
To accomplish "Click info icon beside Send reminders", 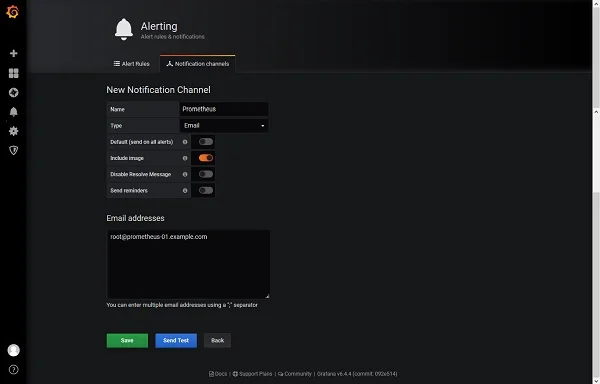I will 185,190.
